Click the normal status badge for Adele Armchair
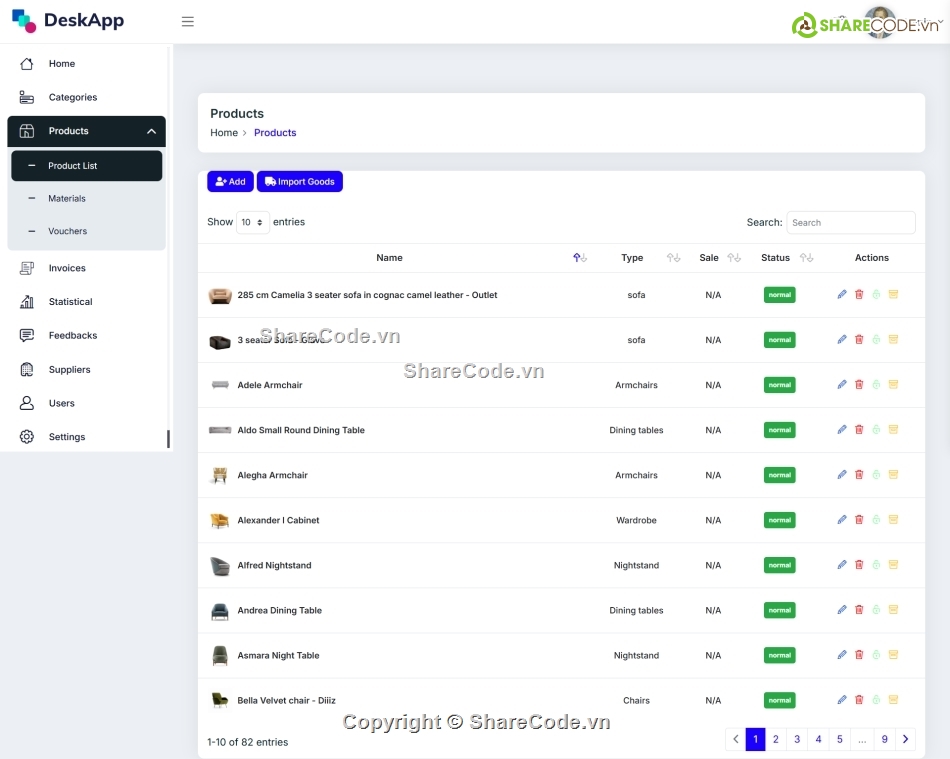The image size is (950, 759). tap(780, 385)
